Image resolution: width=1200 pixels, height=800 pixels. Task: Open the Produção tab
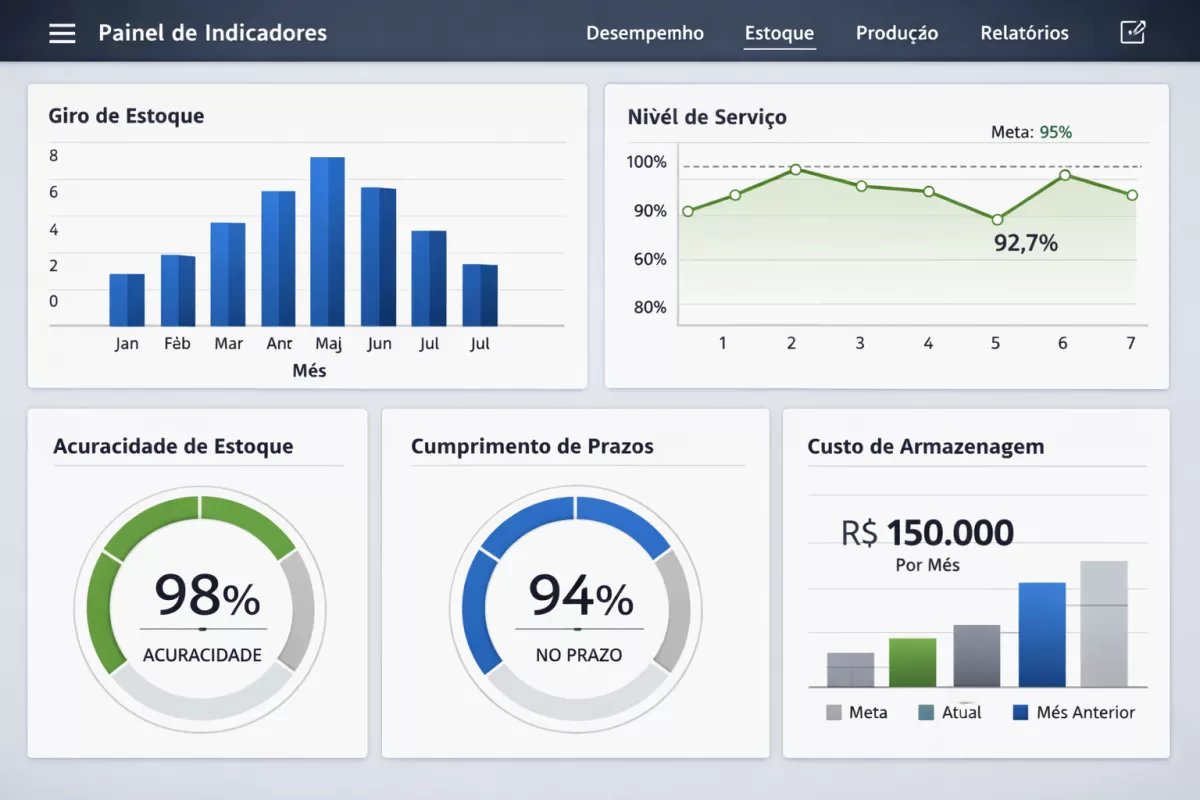tap(897, 33)
